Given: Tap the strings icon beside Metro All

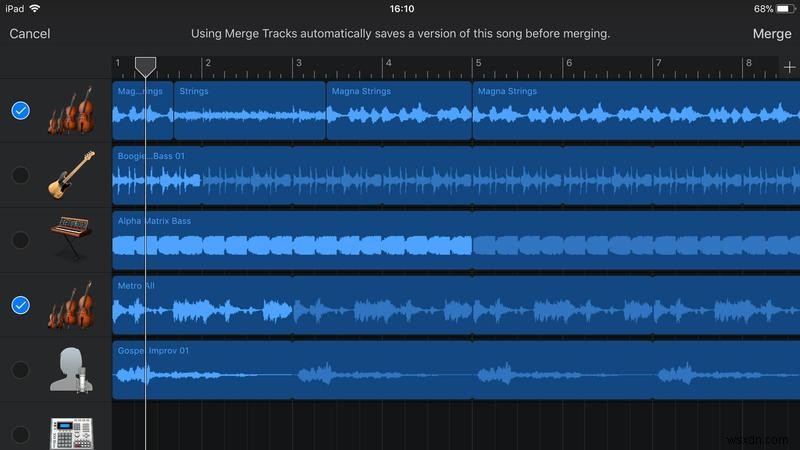Looking at the screenshot, I should (71, 305).
